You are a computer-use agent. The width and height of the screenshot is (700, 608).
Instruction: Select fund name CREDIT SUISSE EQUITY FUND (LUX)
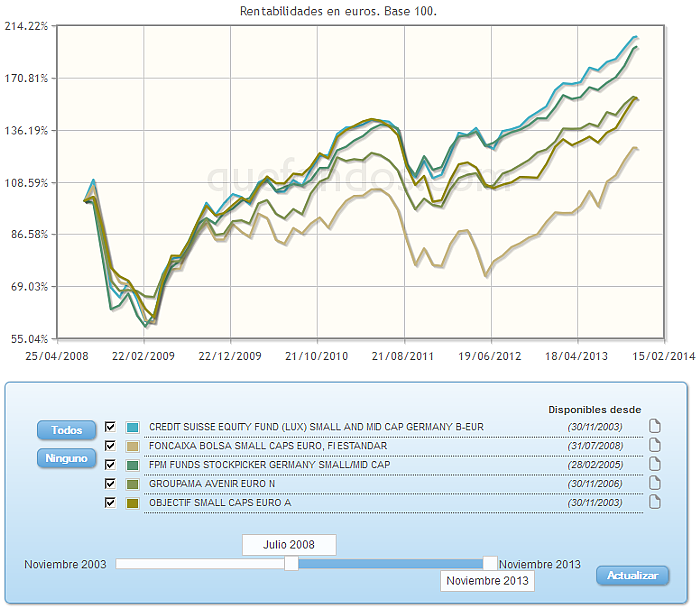pos(317,427)
